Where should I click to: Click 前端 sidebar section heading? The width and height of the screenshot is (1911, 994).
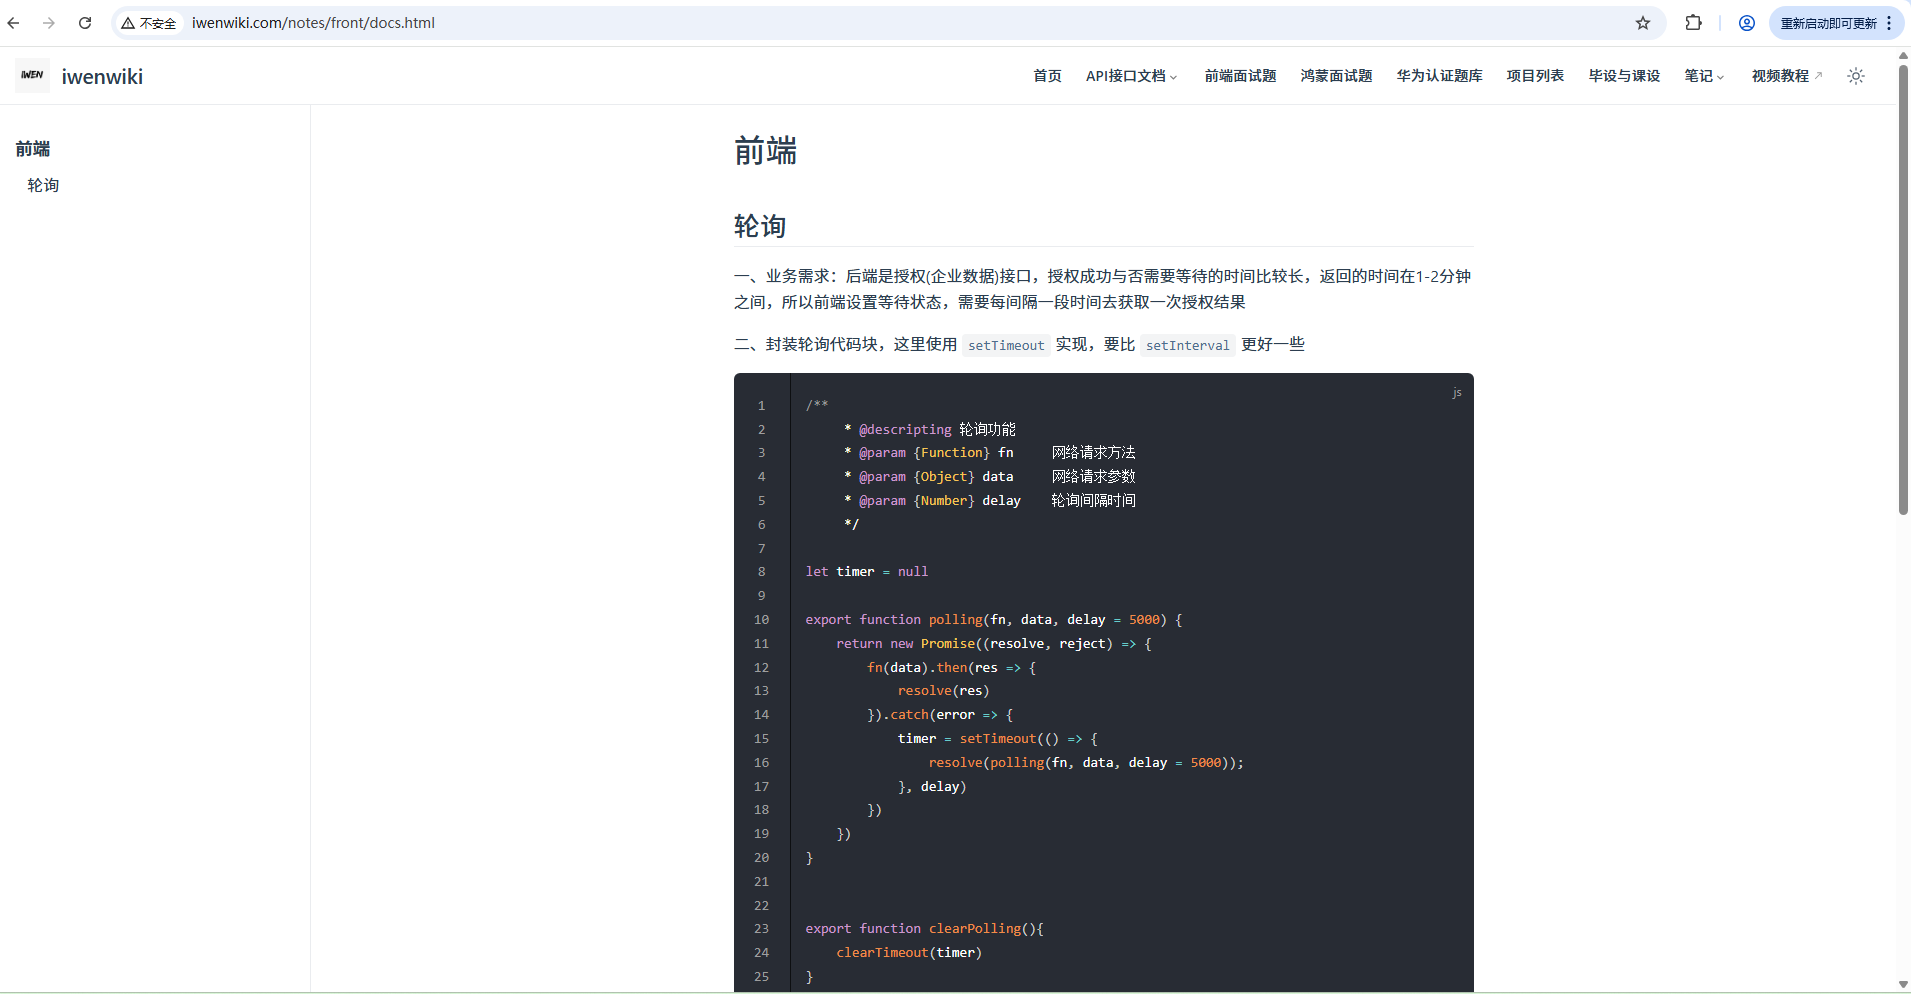point(33,149)
